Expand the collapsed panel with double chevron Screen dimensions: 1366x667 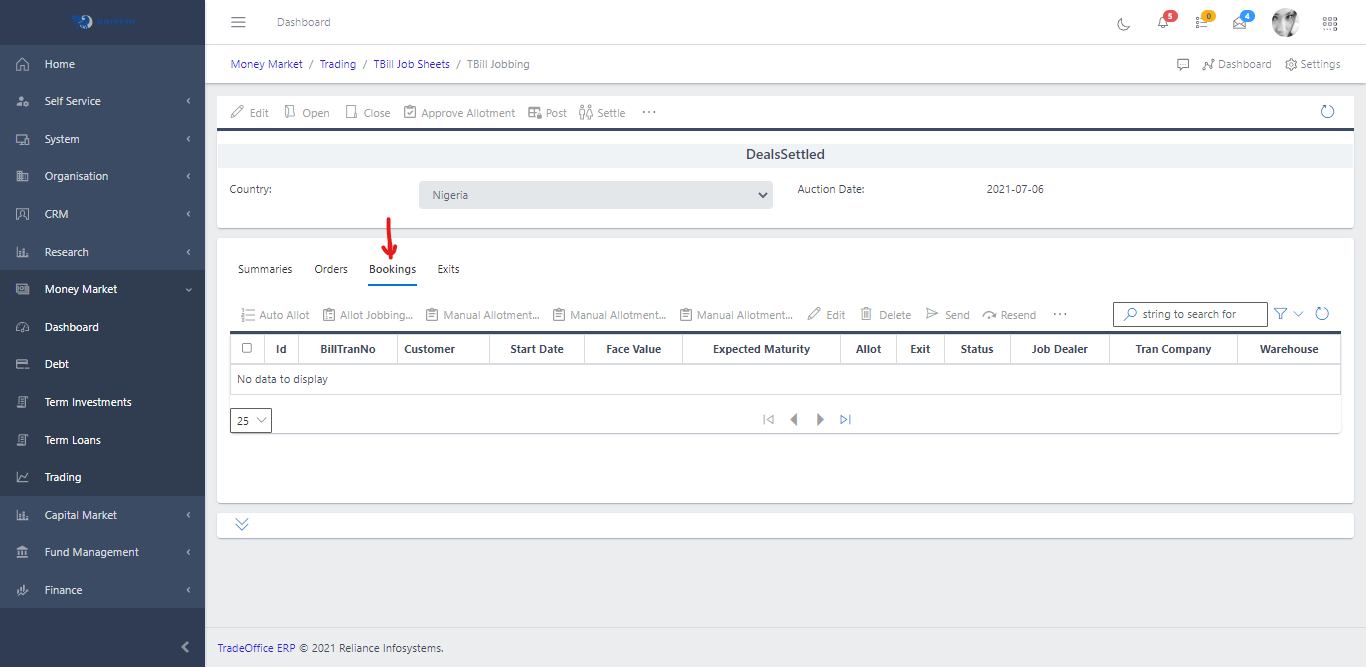242,525
